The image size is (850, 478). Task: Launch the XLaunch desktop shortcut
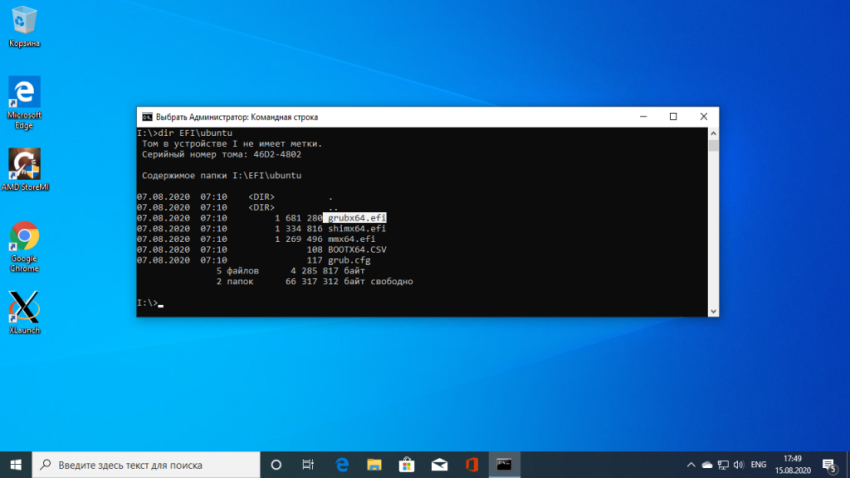point(24,310)
